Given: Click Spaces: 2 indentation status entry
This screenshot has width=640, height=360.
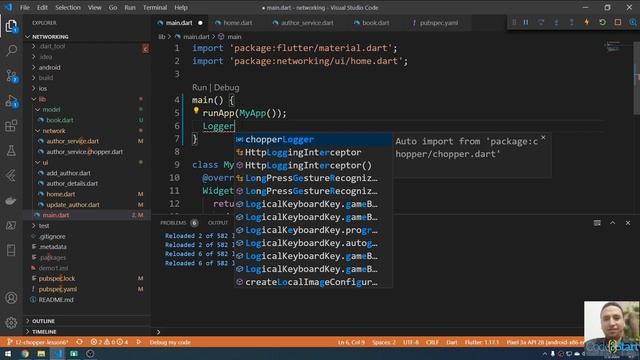Looking at the screenshot, I should (384, 342).
